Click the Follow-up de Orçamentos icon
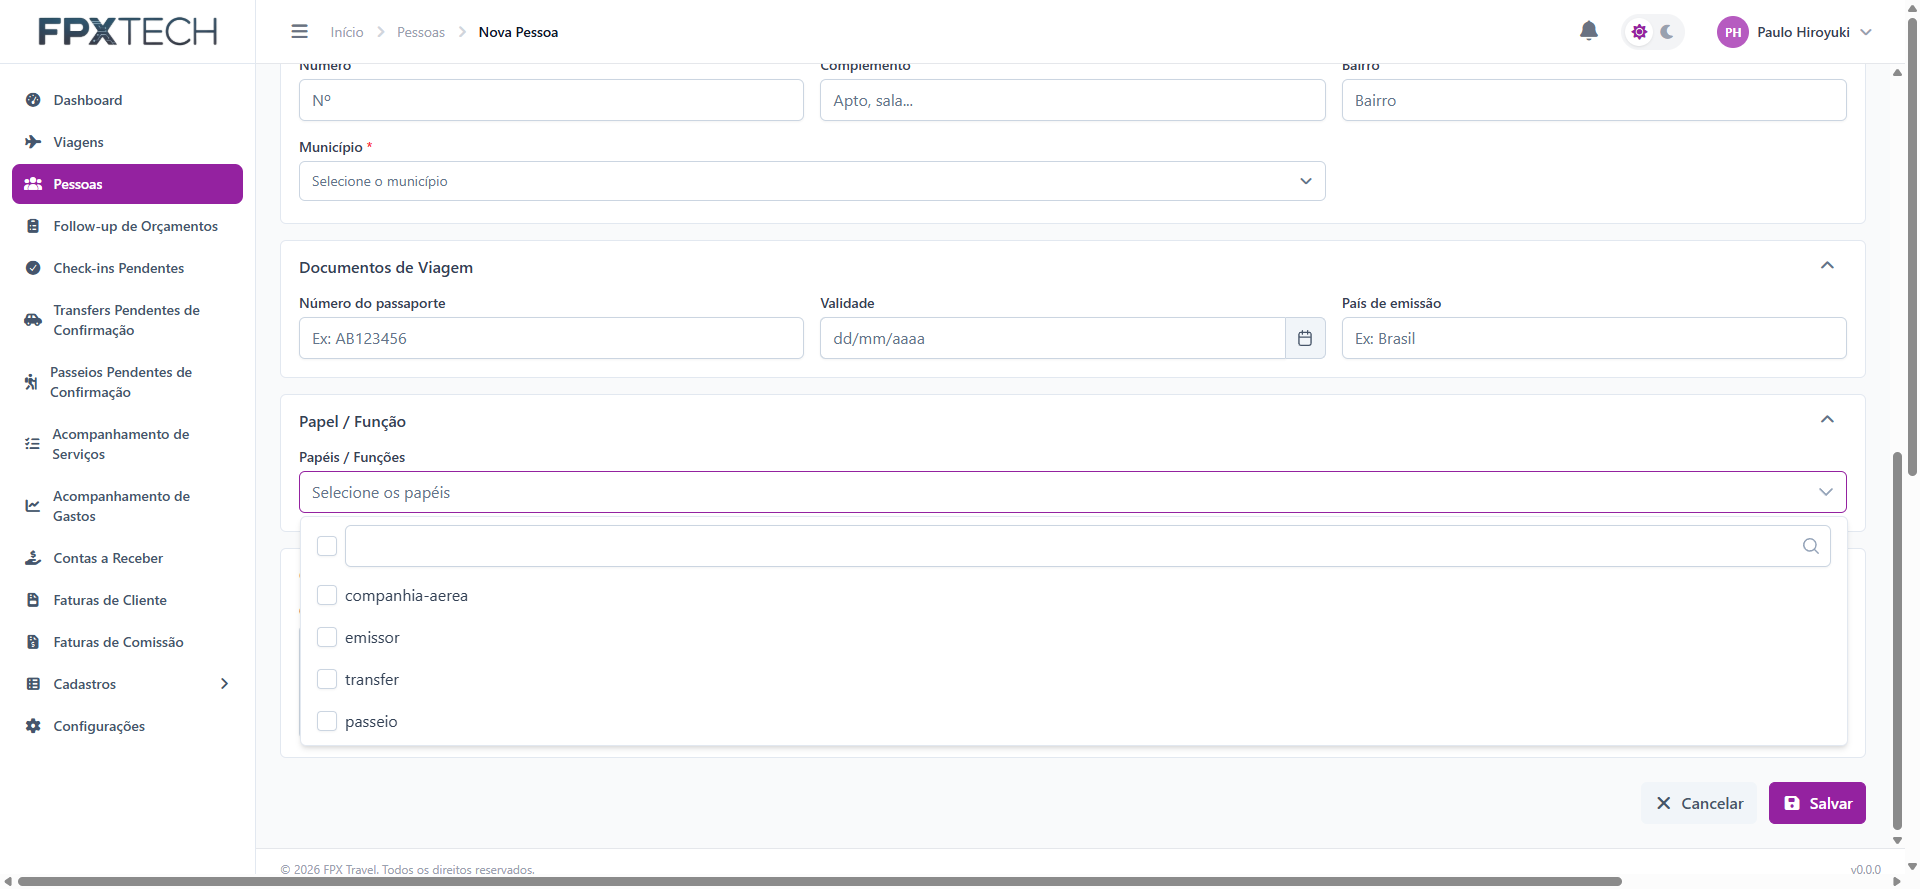Viewport: 1920px width, 889px height. 33,226
